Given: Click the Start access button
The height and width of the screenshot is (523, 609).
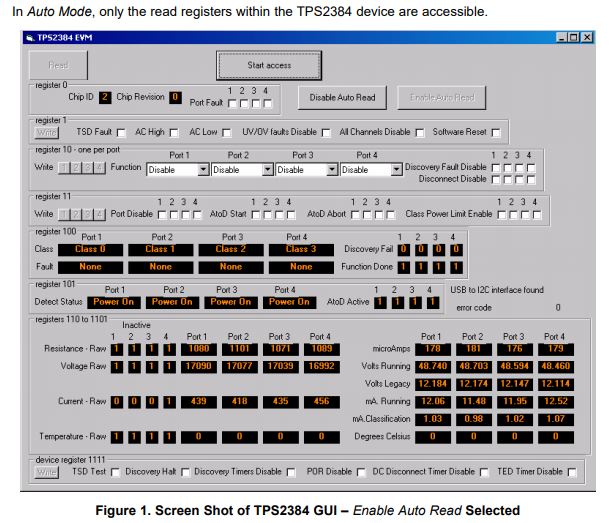Looking at the screenshot, I should click(269, 65).
